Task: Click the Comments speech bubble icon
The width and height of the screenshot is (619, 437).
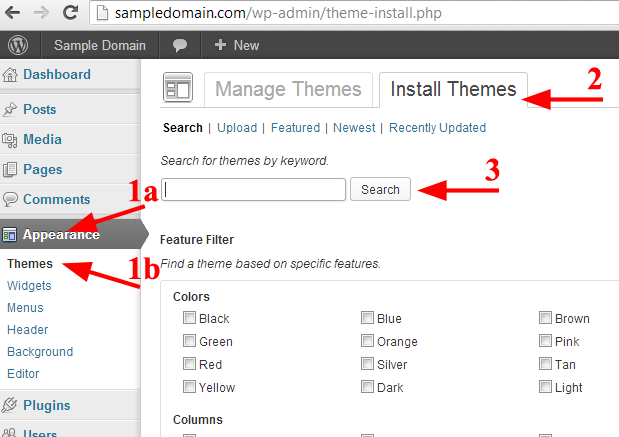Action: [x=10, y=199]
